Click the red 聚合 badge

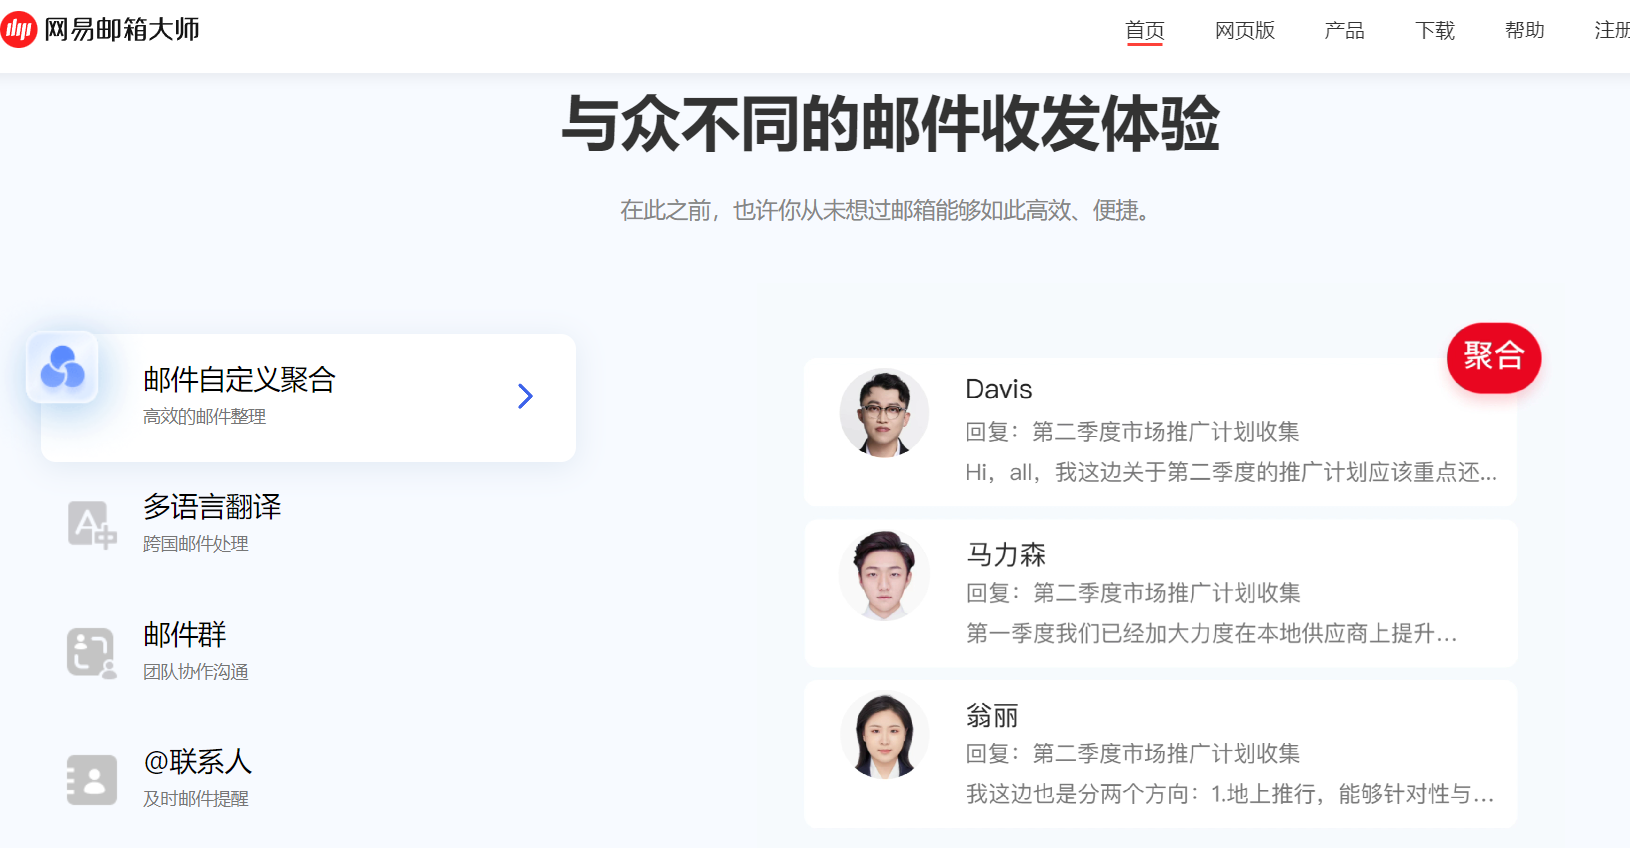(x=1493, y=357)
